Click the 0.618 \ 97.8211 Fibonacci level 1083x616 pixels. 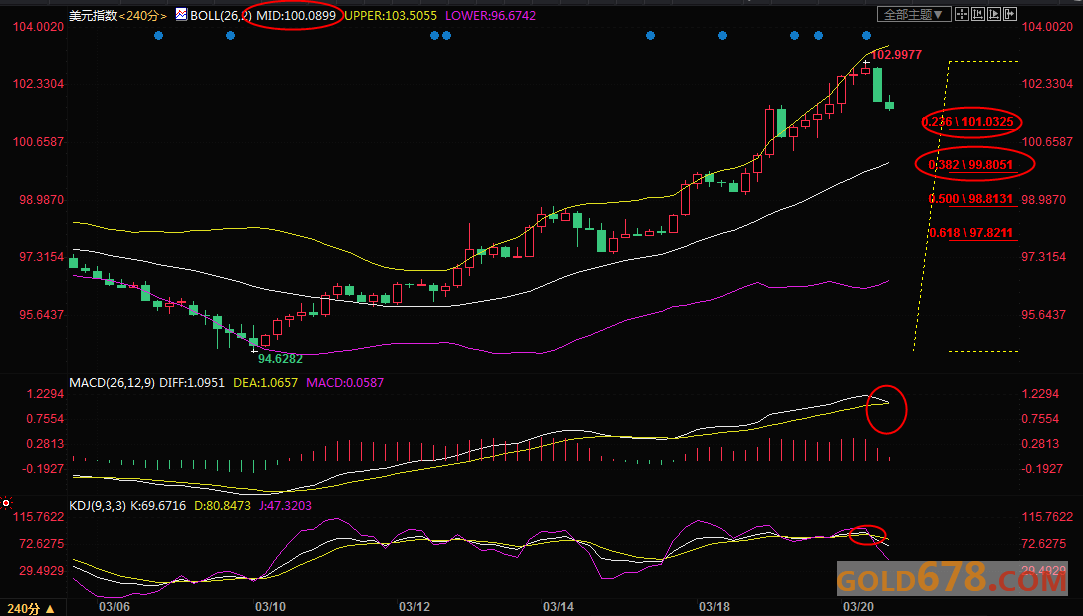pos(970,233)
